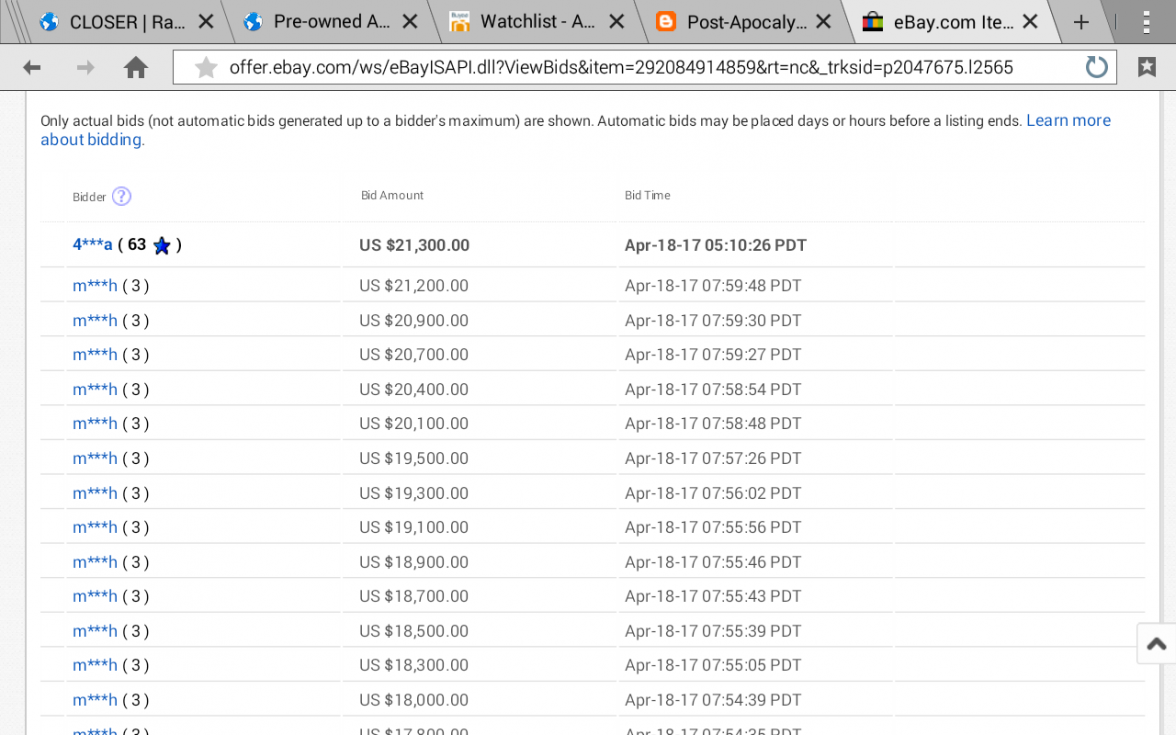1176x735 pixels.
Task: Open the Bidder help question mark icon
Action: pos(120,196)
